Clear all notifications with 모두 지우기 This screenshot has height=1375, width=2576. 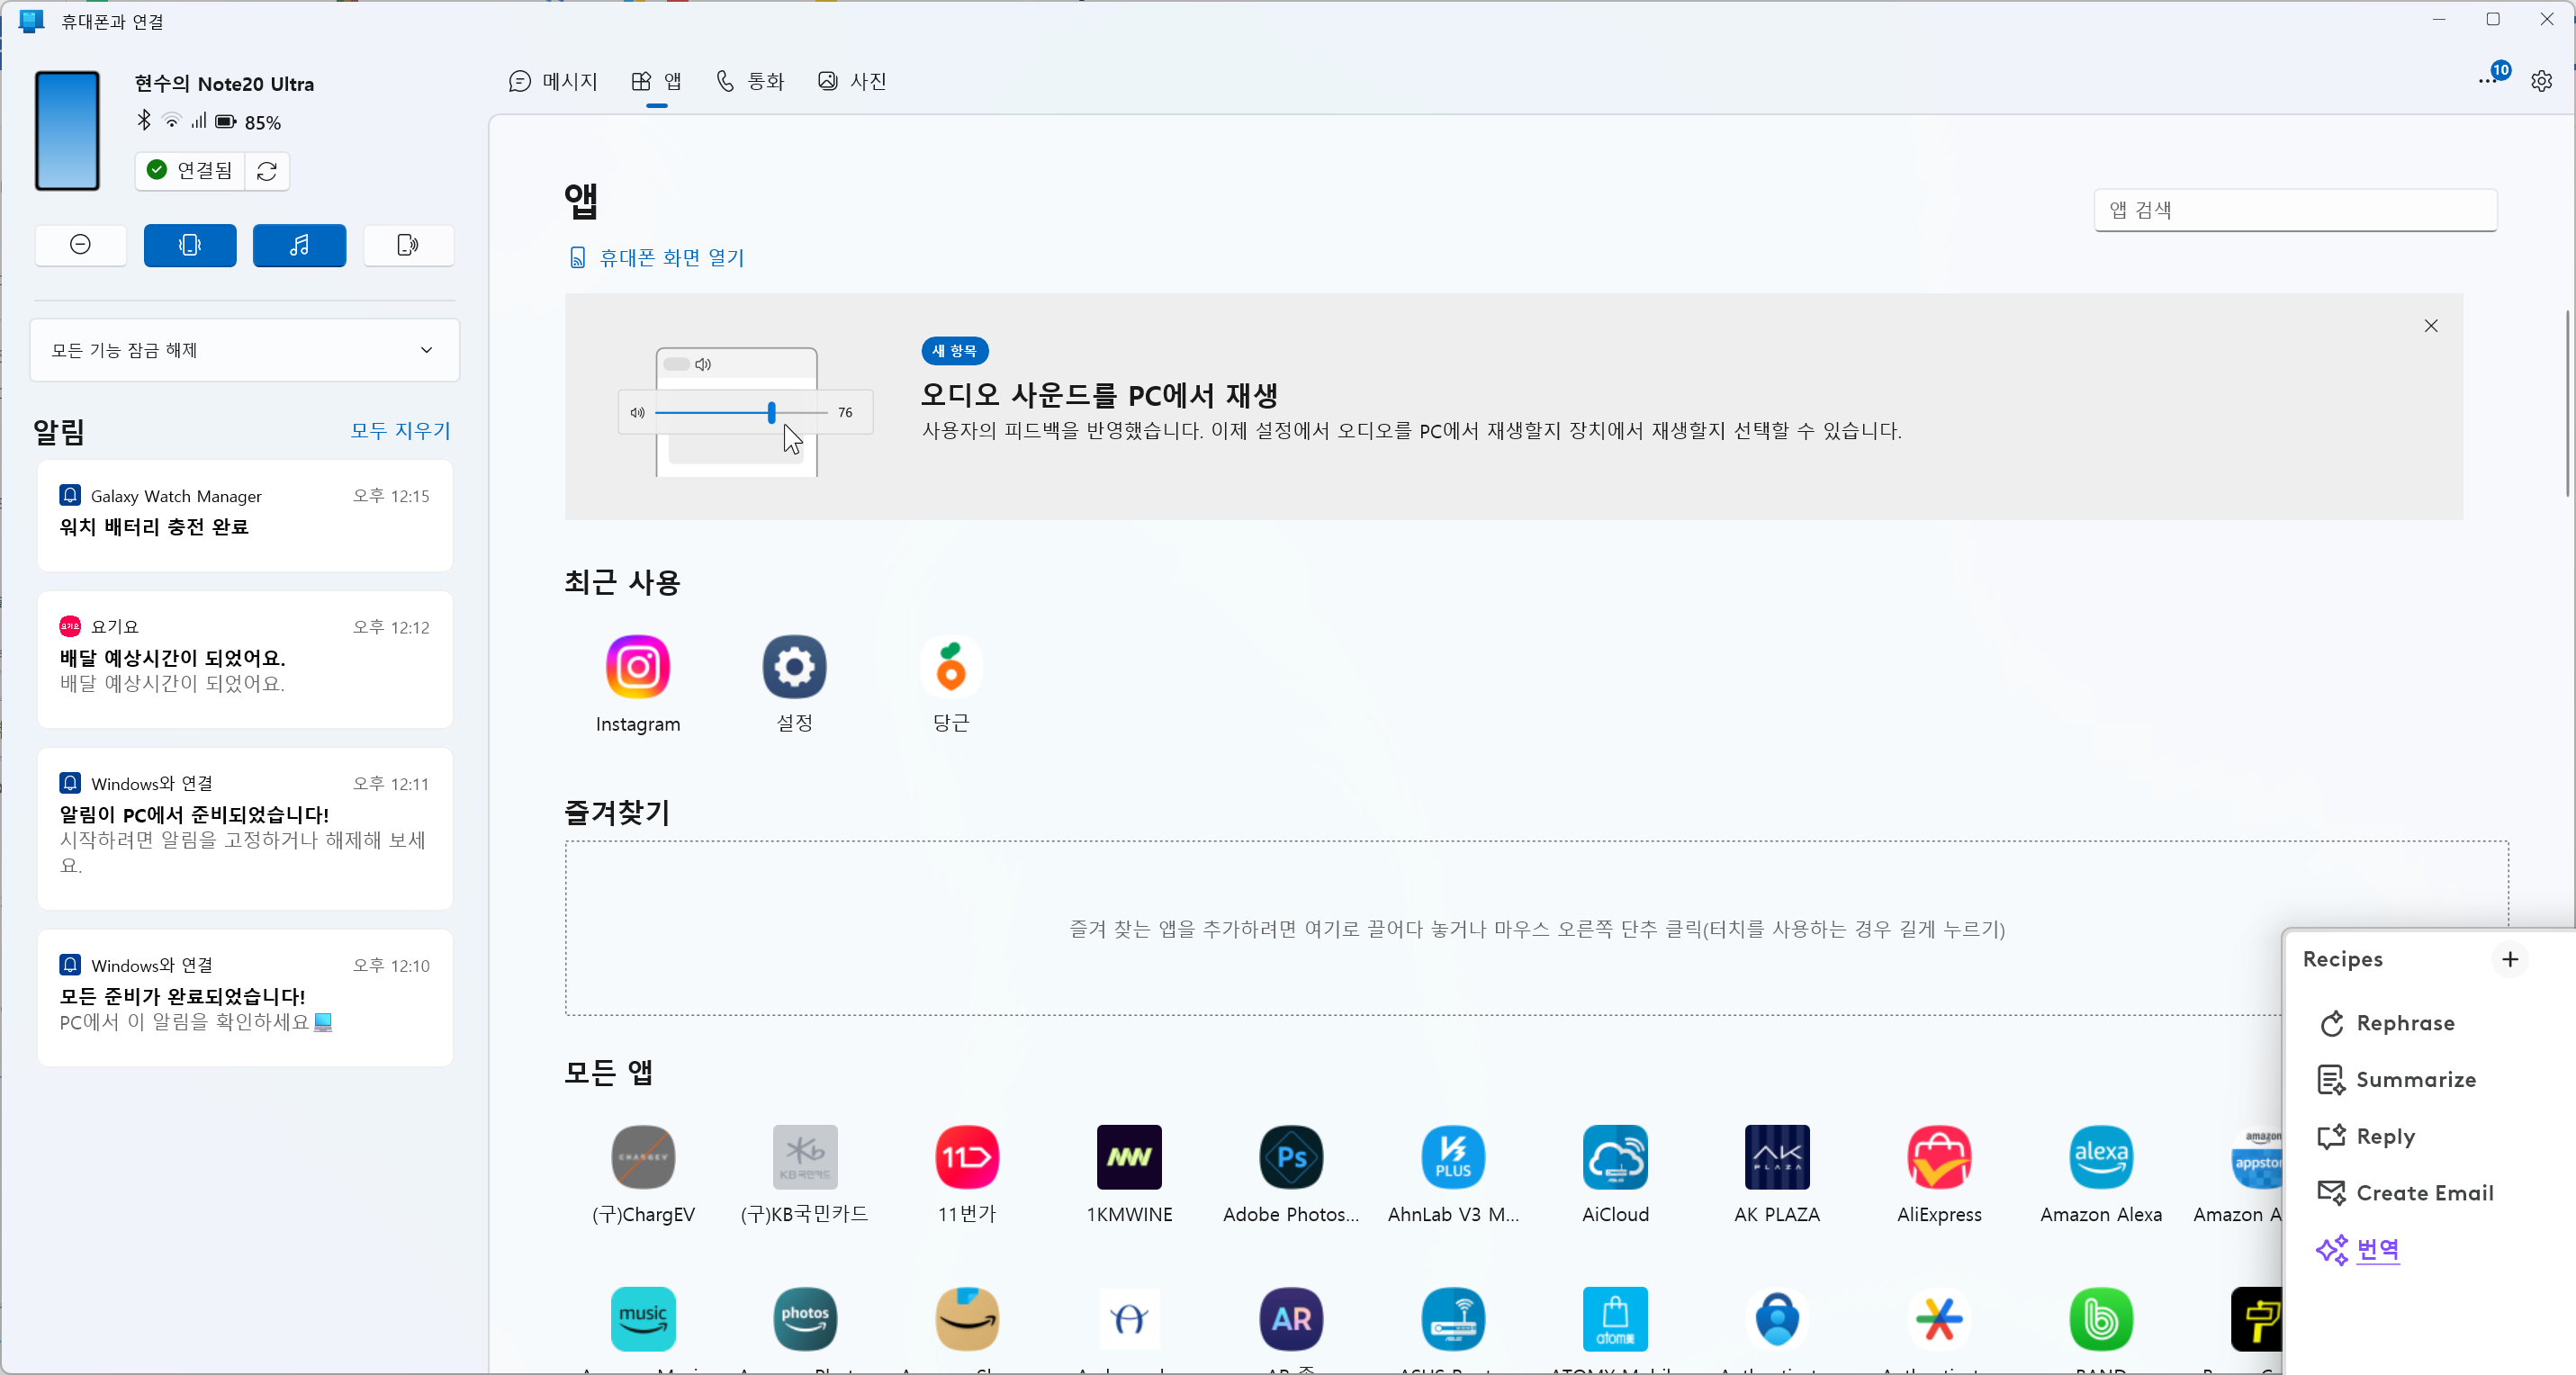click(400, 431)
